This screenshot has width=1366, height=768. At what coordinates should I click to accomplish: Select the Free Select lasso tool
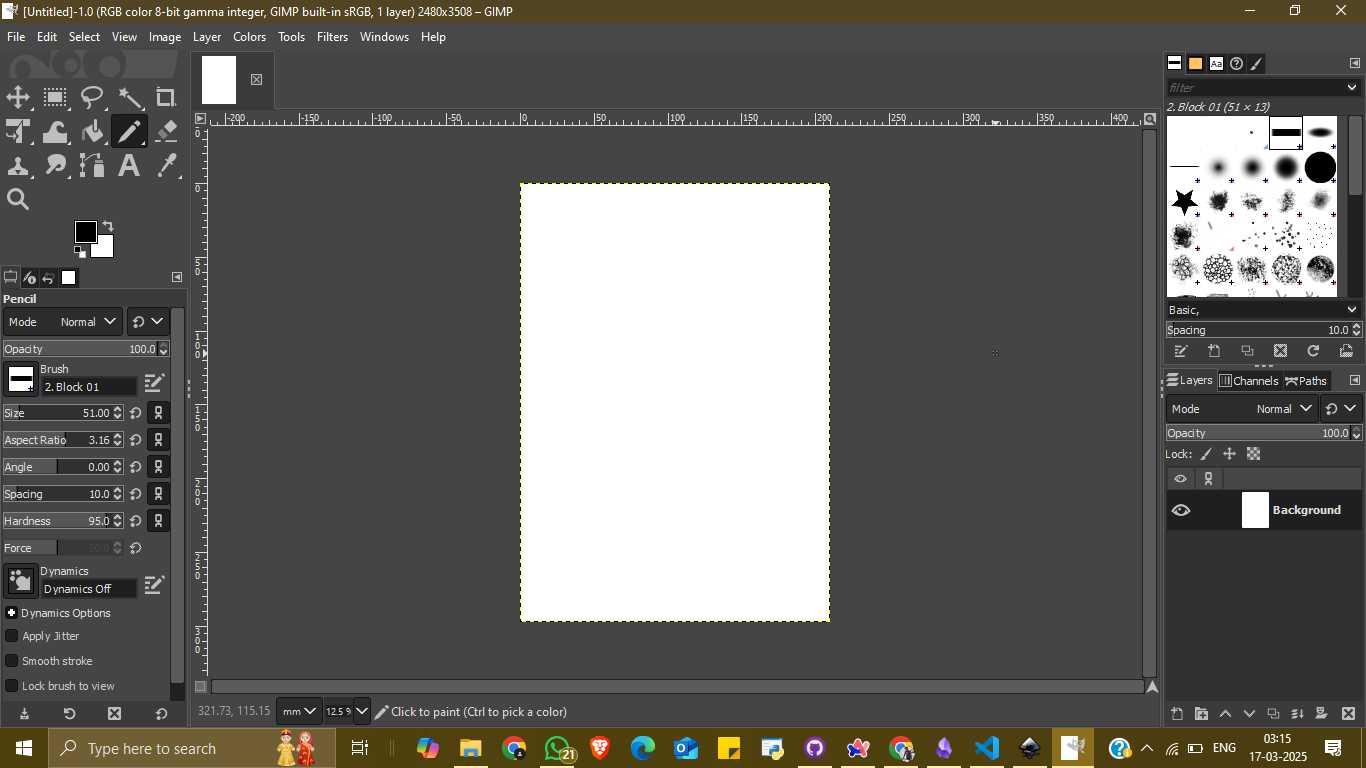coord(92,97)
